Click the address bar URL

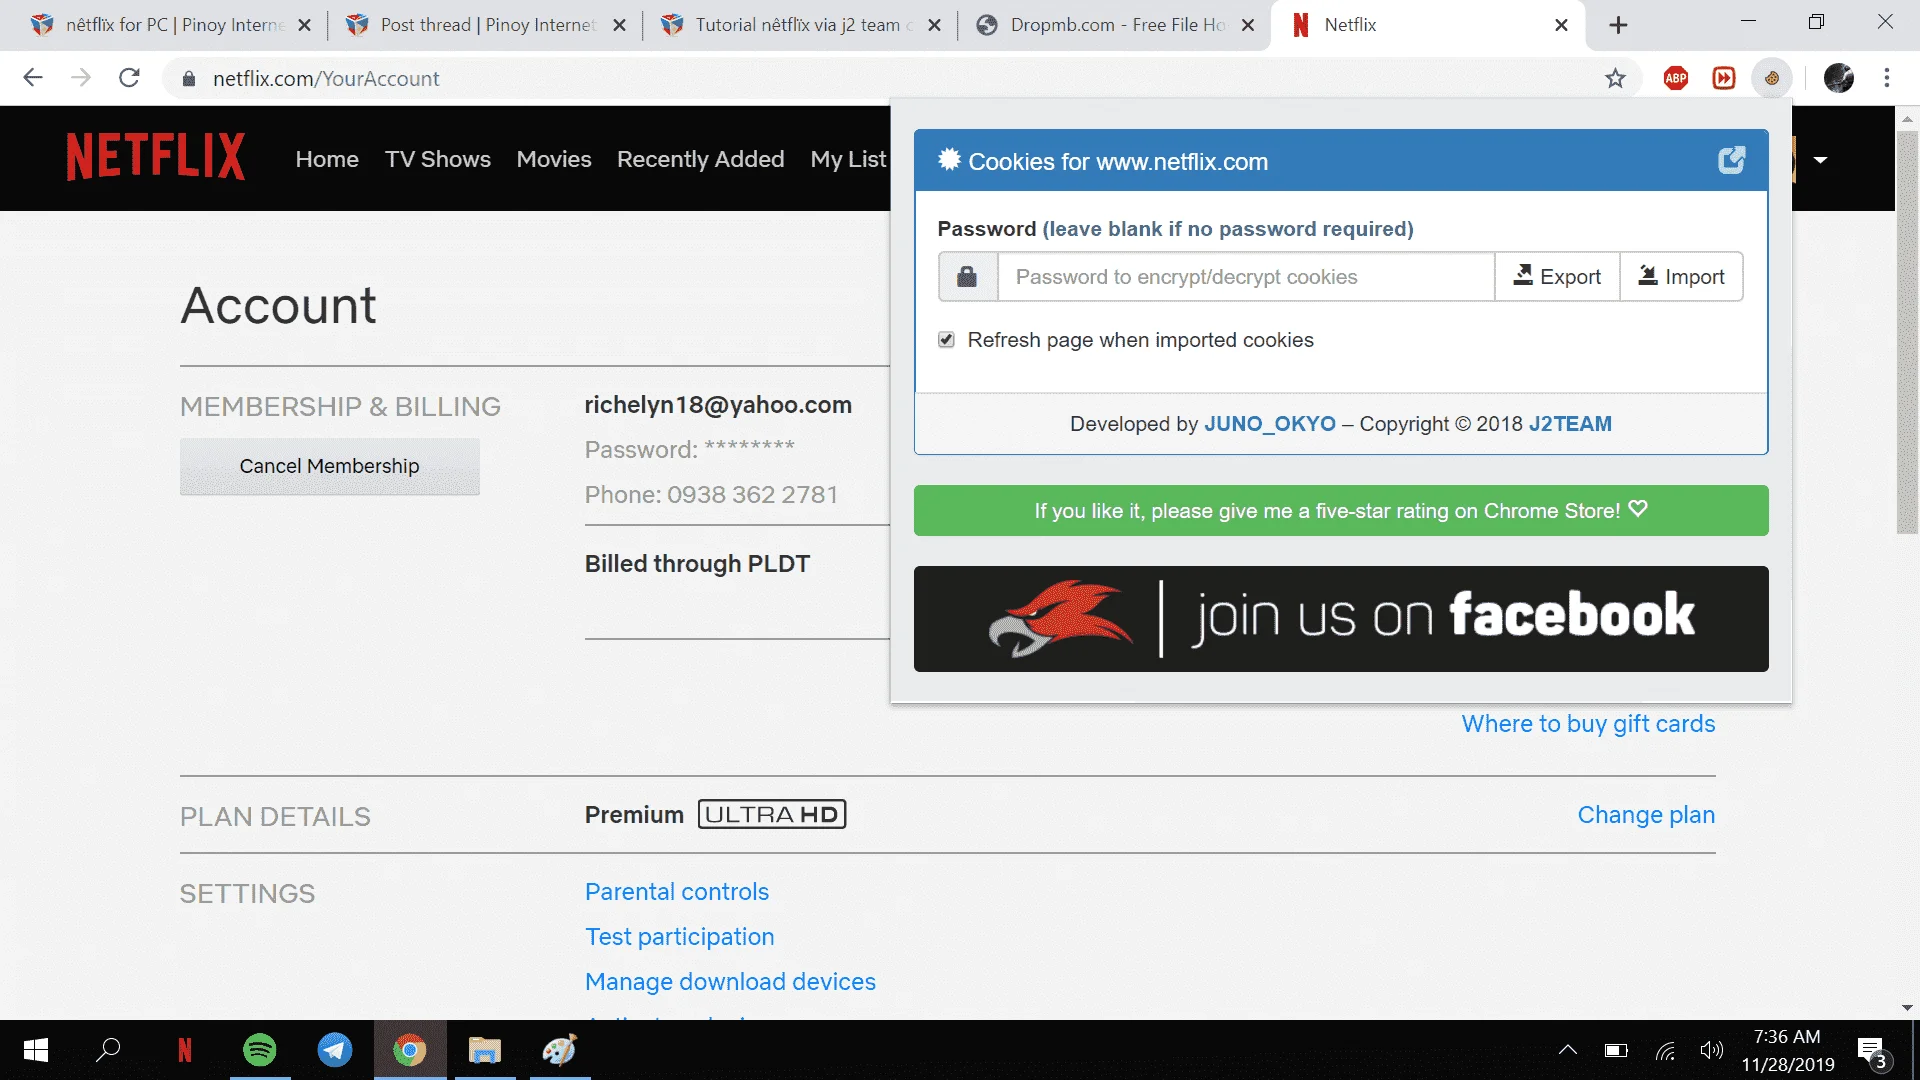click(326, 79)
